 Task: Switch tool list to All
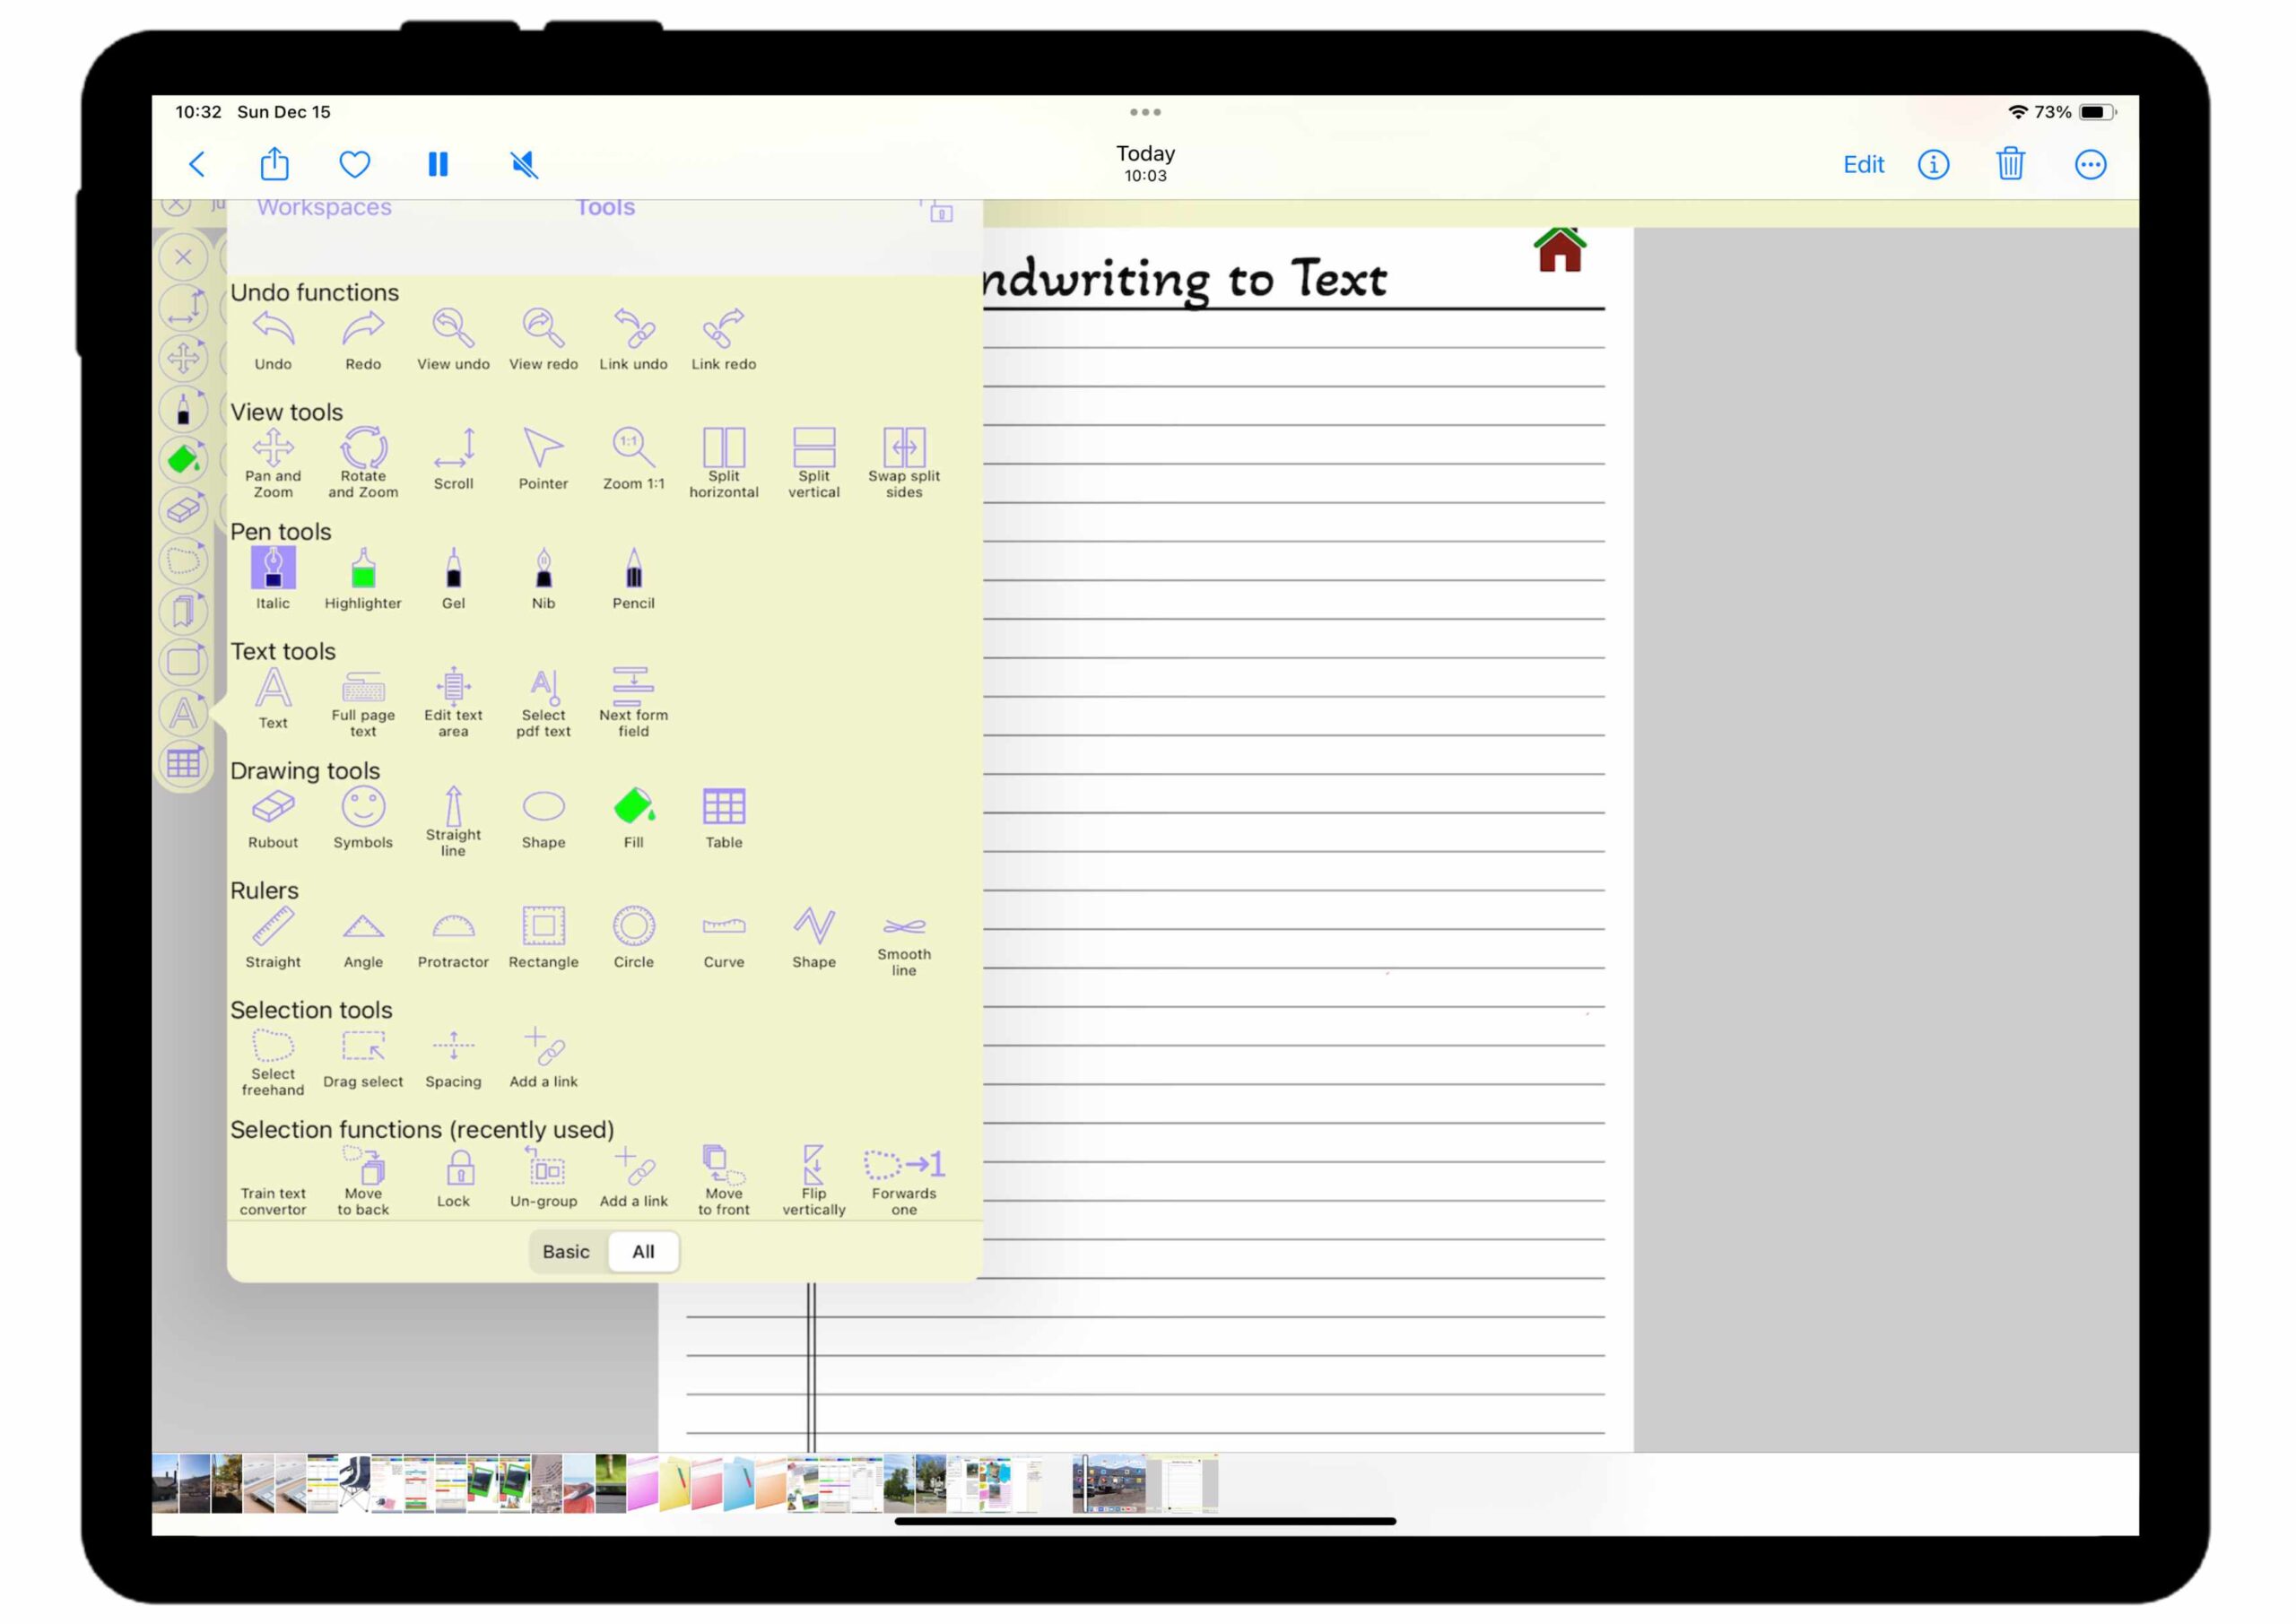pyautogui.click(x=643, y=1251)
